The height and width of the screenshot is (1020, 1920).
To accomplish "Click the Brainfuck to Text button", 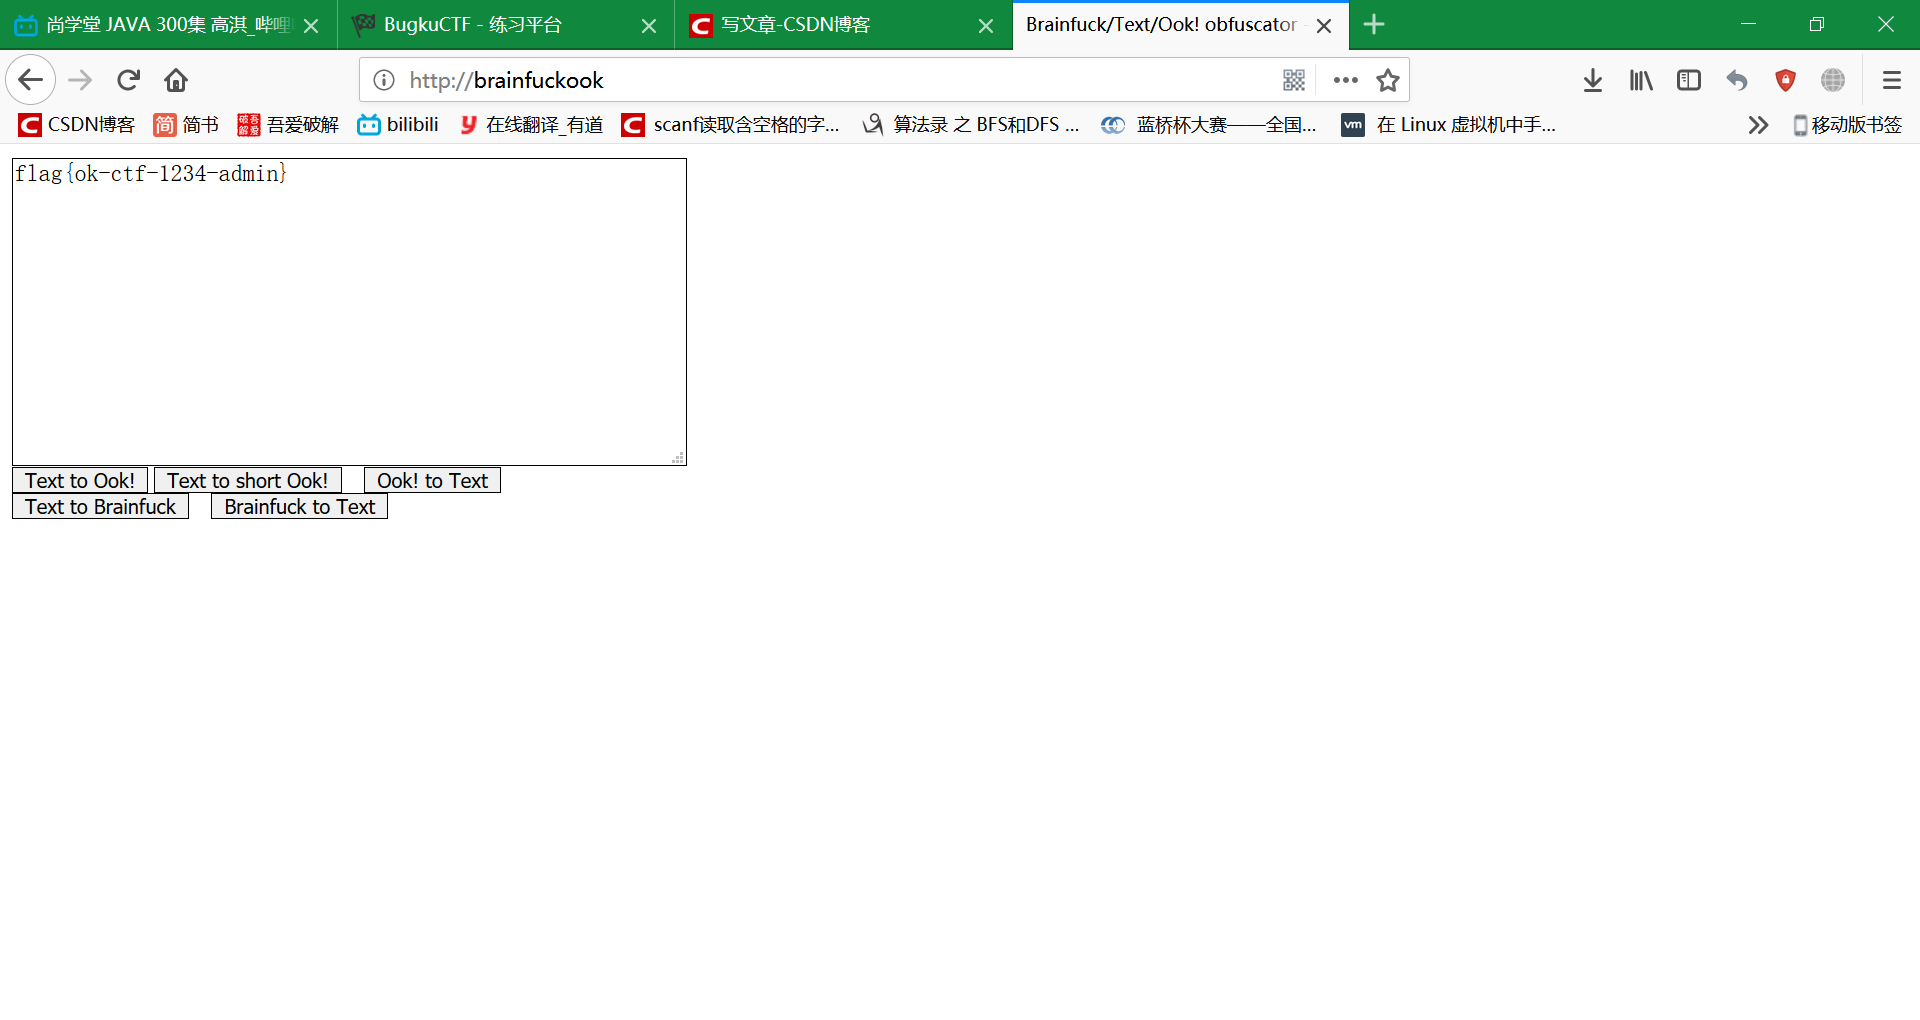I will point(298,506).
